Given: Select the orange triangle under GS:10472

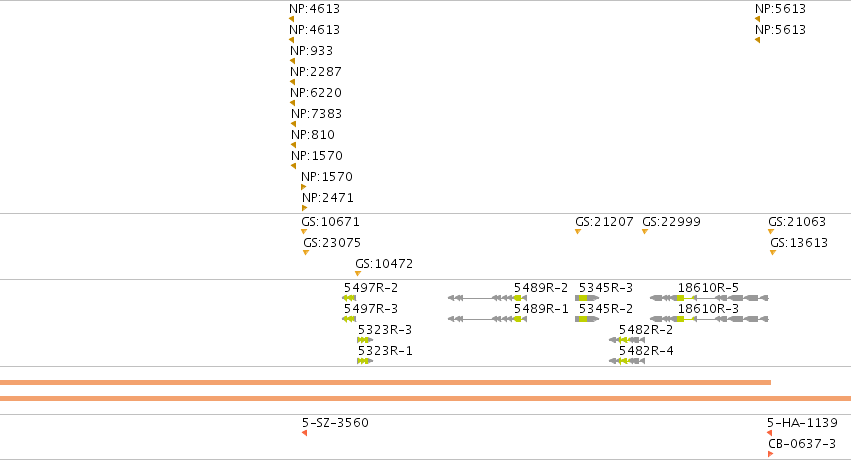Looking at the screenshot, I should click(358, 273).
